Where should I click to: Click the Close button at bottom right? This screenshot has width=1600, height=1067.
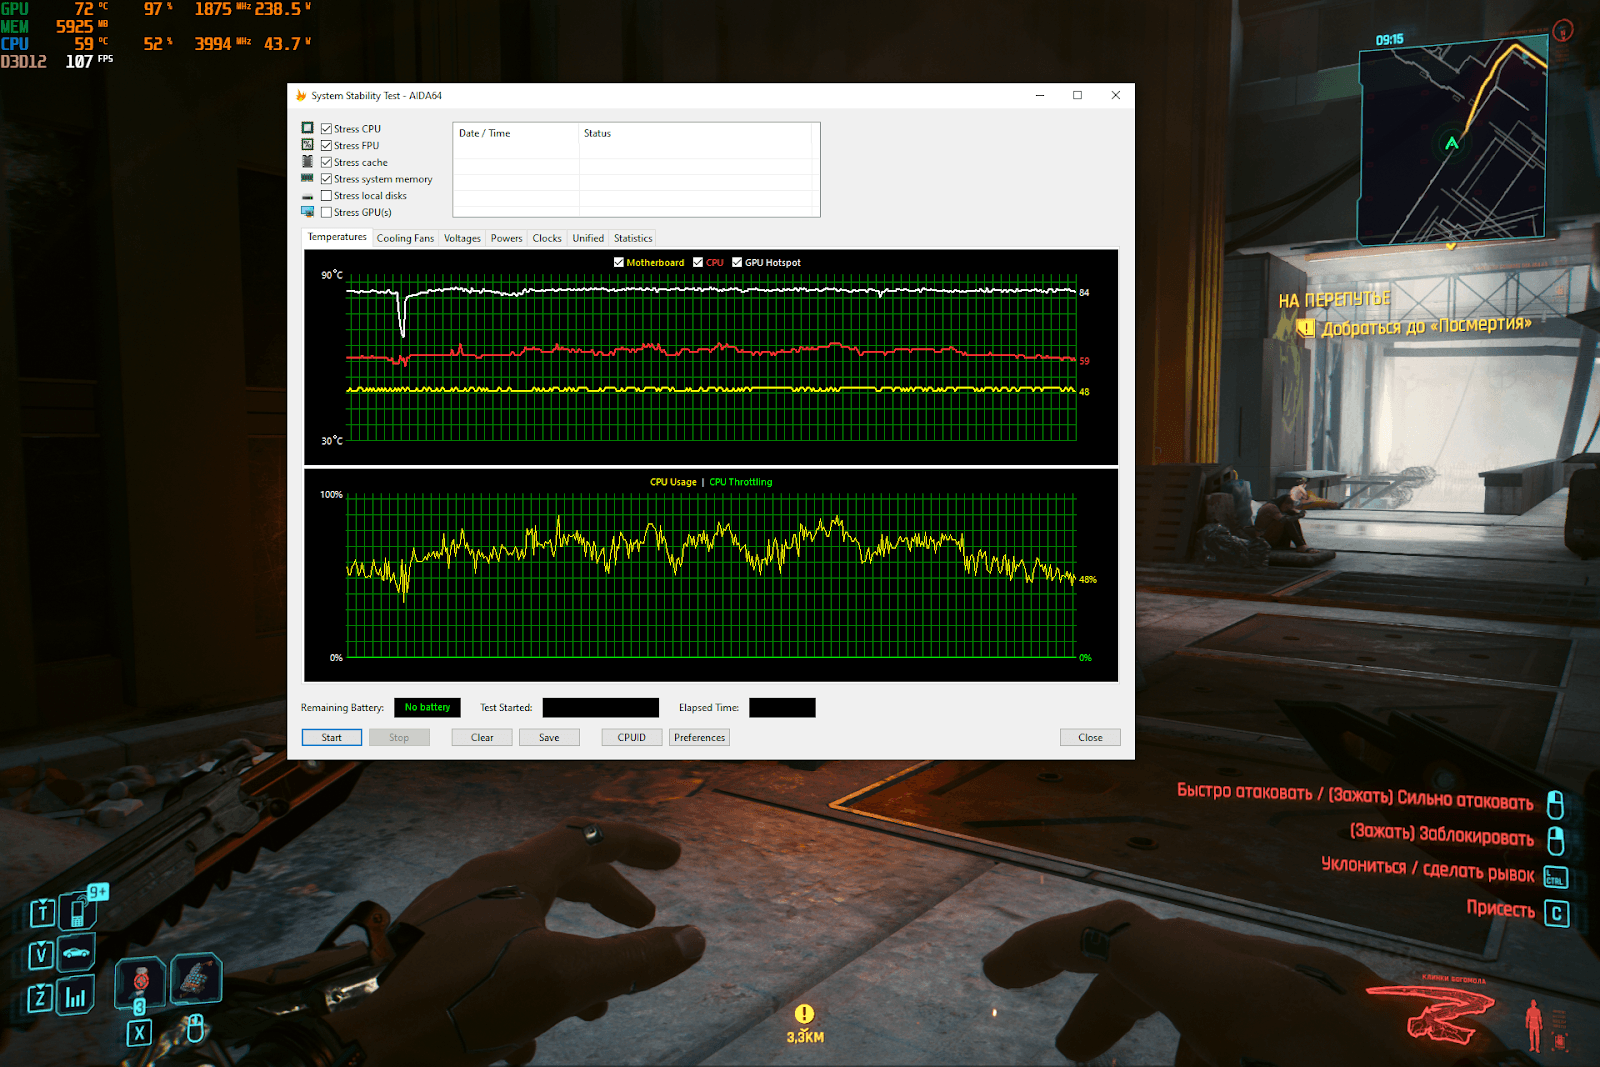(x=1090, y=737)
